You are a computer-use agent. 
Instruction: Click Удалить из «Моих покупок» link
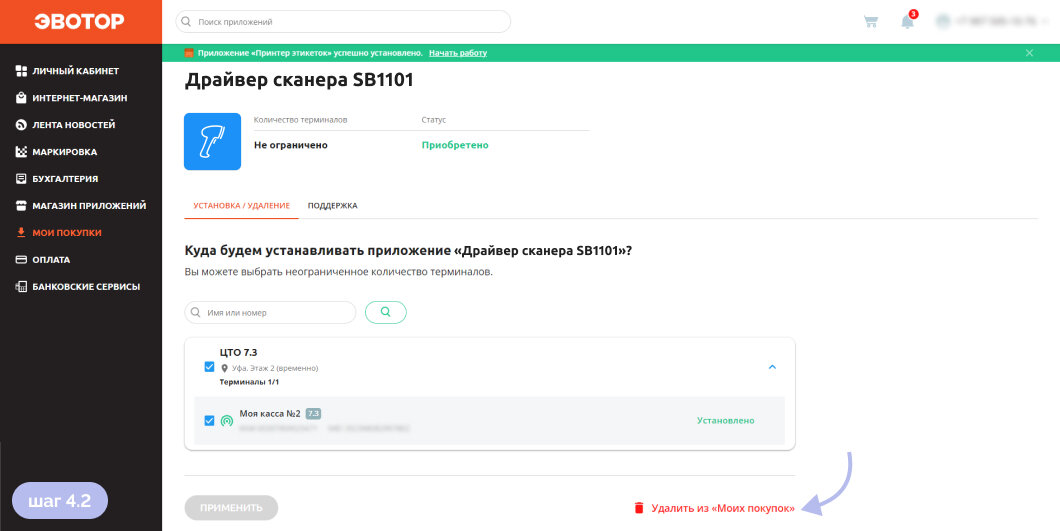click(723, 508)
